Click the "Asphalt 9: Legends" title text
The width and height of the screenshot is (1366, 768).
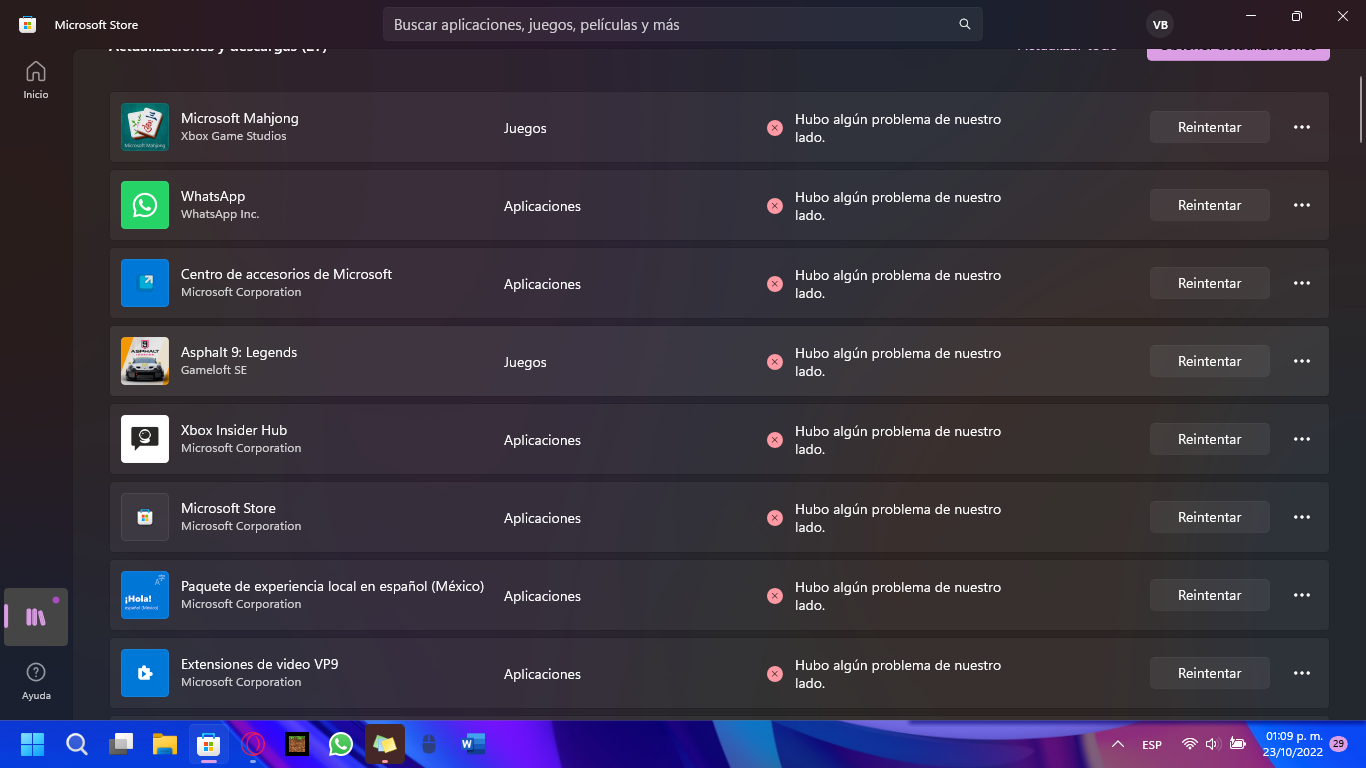239,352
